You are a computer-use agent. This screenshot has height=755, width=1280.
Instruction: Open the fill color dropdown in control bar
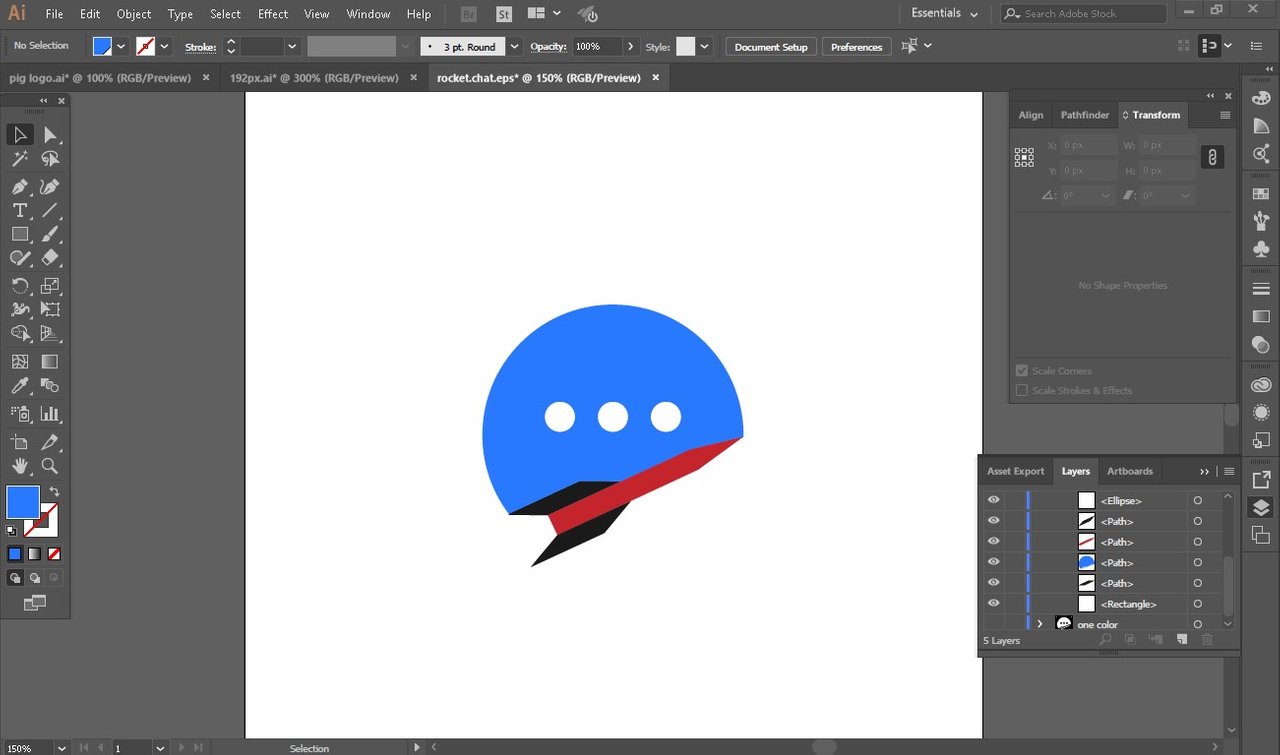coord(122,46)
